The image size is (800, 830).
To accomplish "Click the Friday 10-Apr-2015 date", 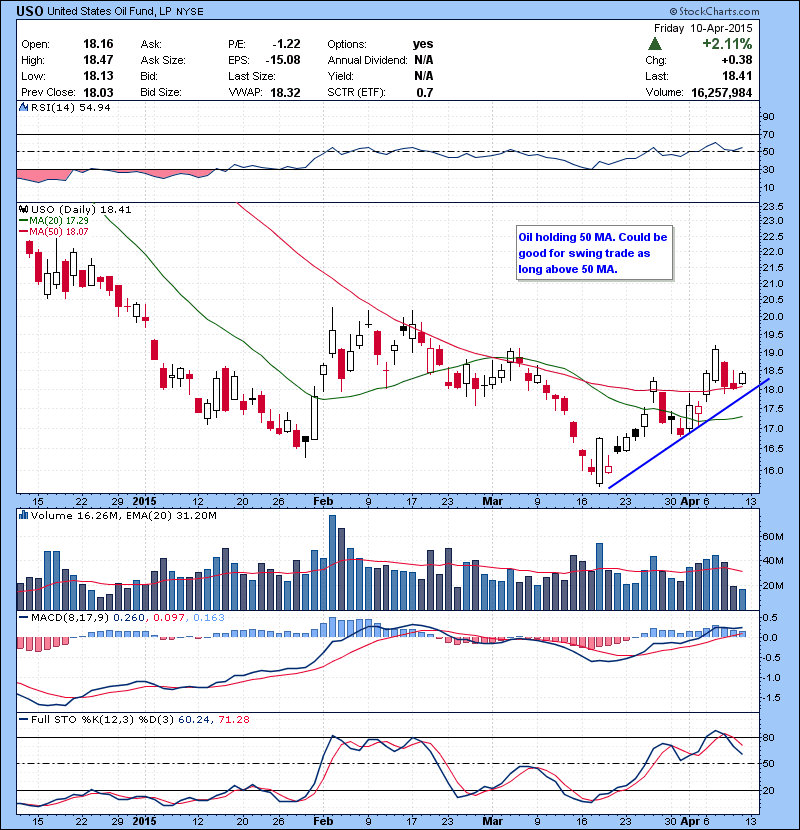I will pyautogui.click(x=703, y=28).
